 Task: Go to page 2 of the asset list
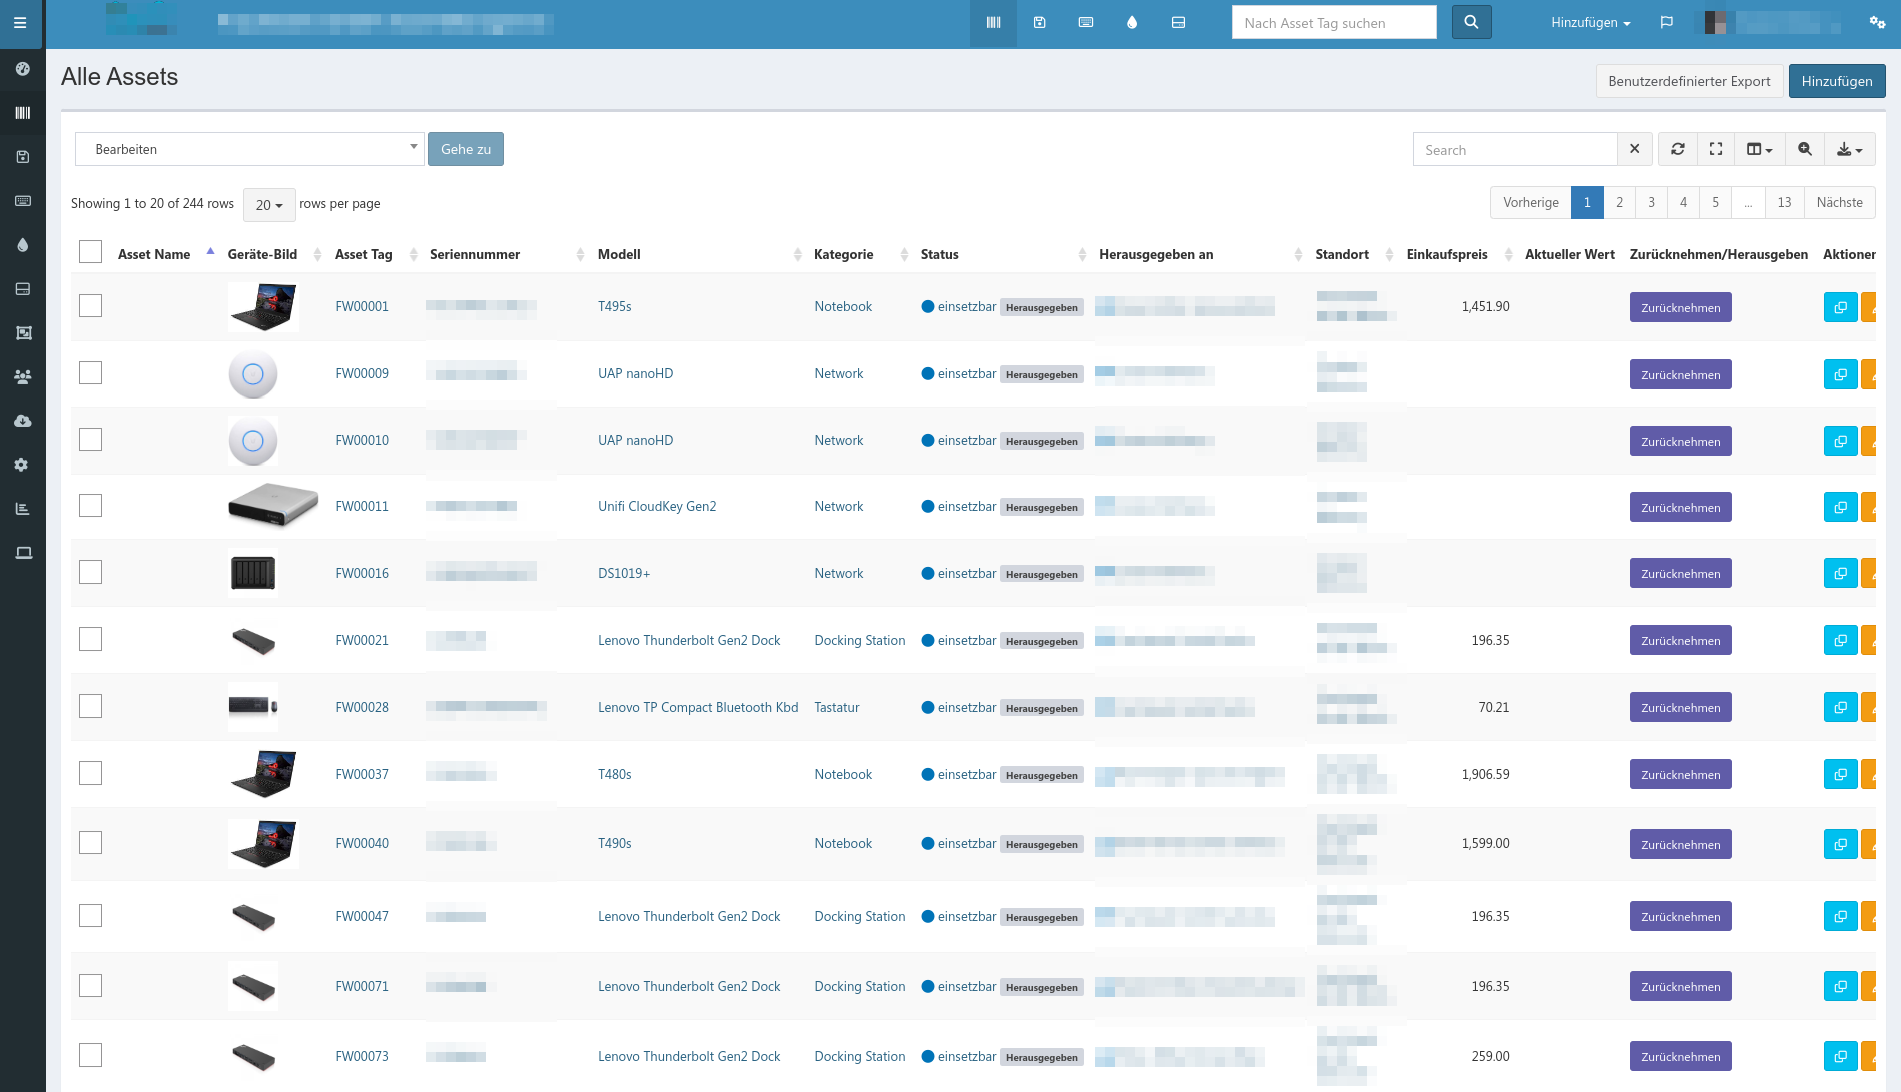pos(1620,202)
